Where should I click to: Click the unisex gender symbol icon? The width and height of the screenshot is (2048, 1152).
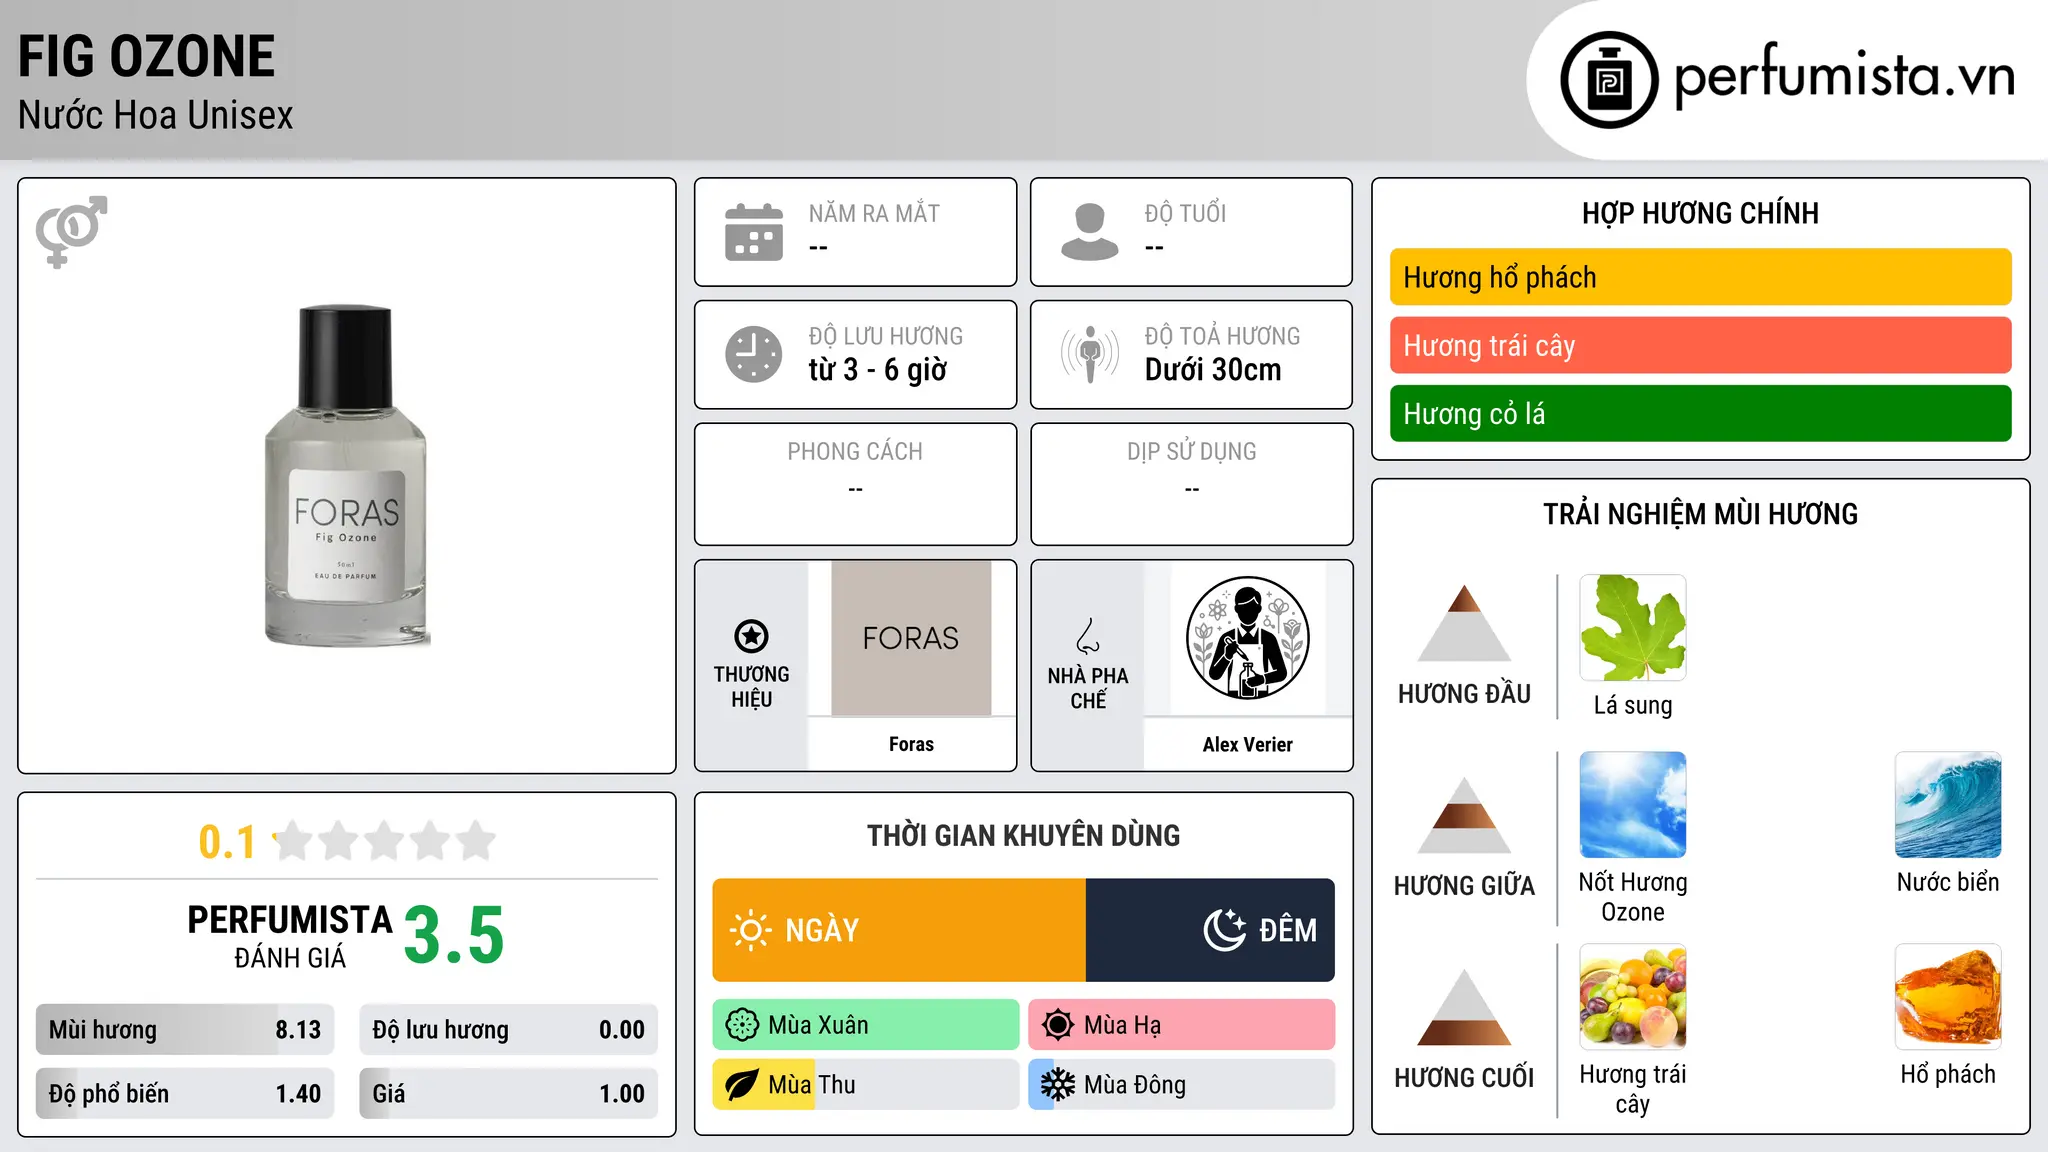[x=71, y=232]
